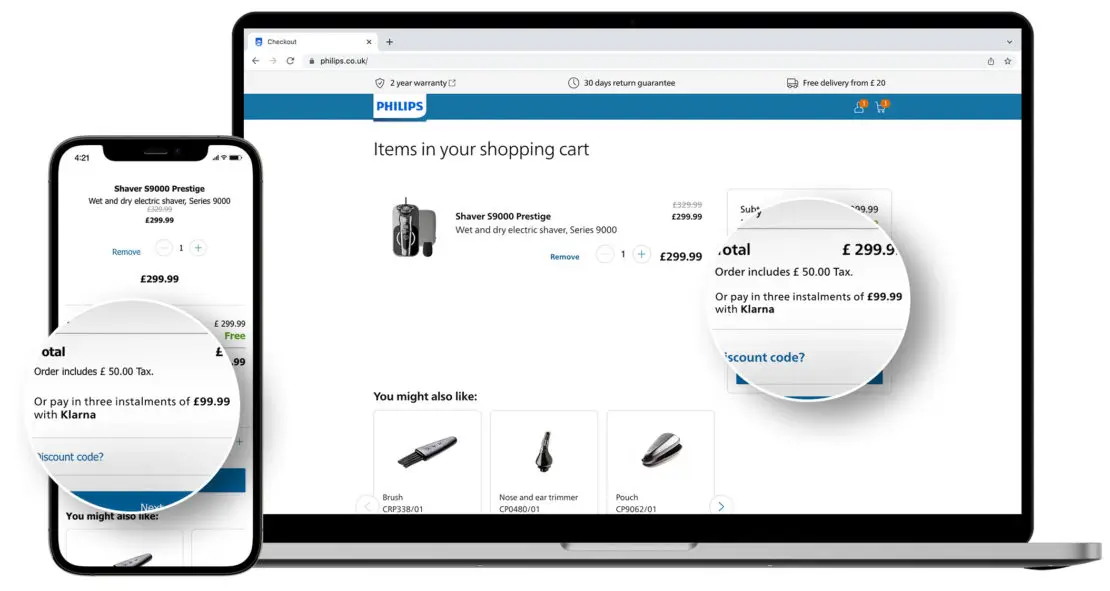Image resolution: width=1110 pixels, height=591 pixels.
Task: Open the account icon in header
Action: 859,107
